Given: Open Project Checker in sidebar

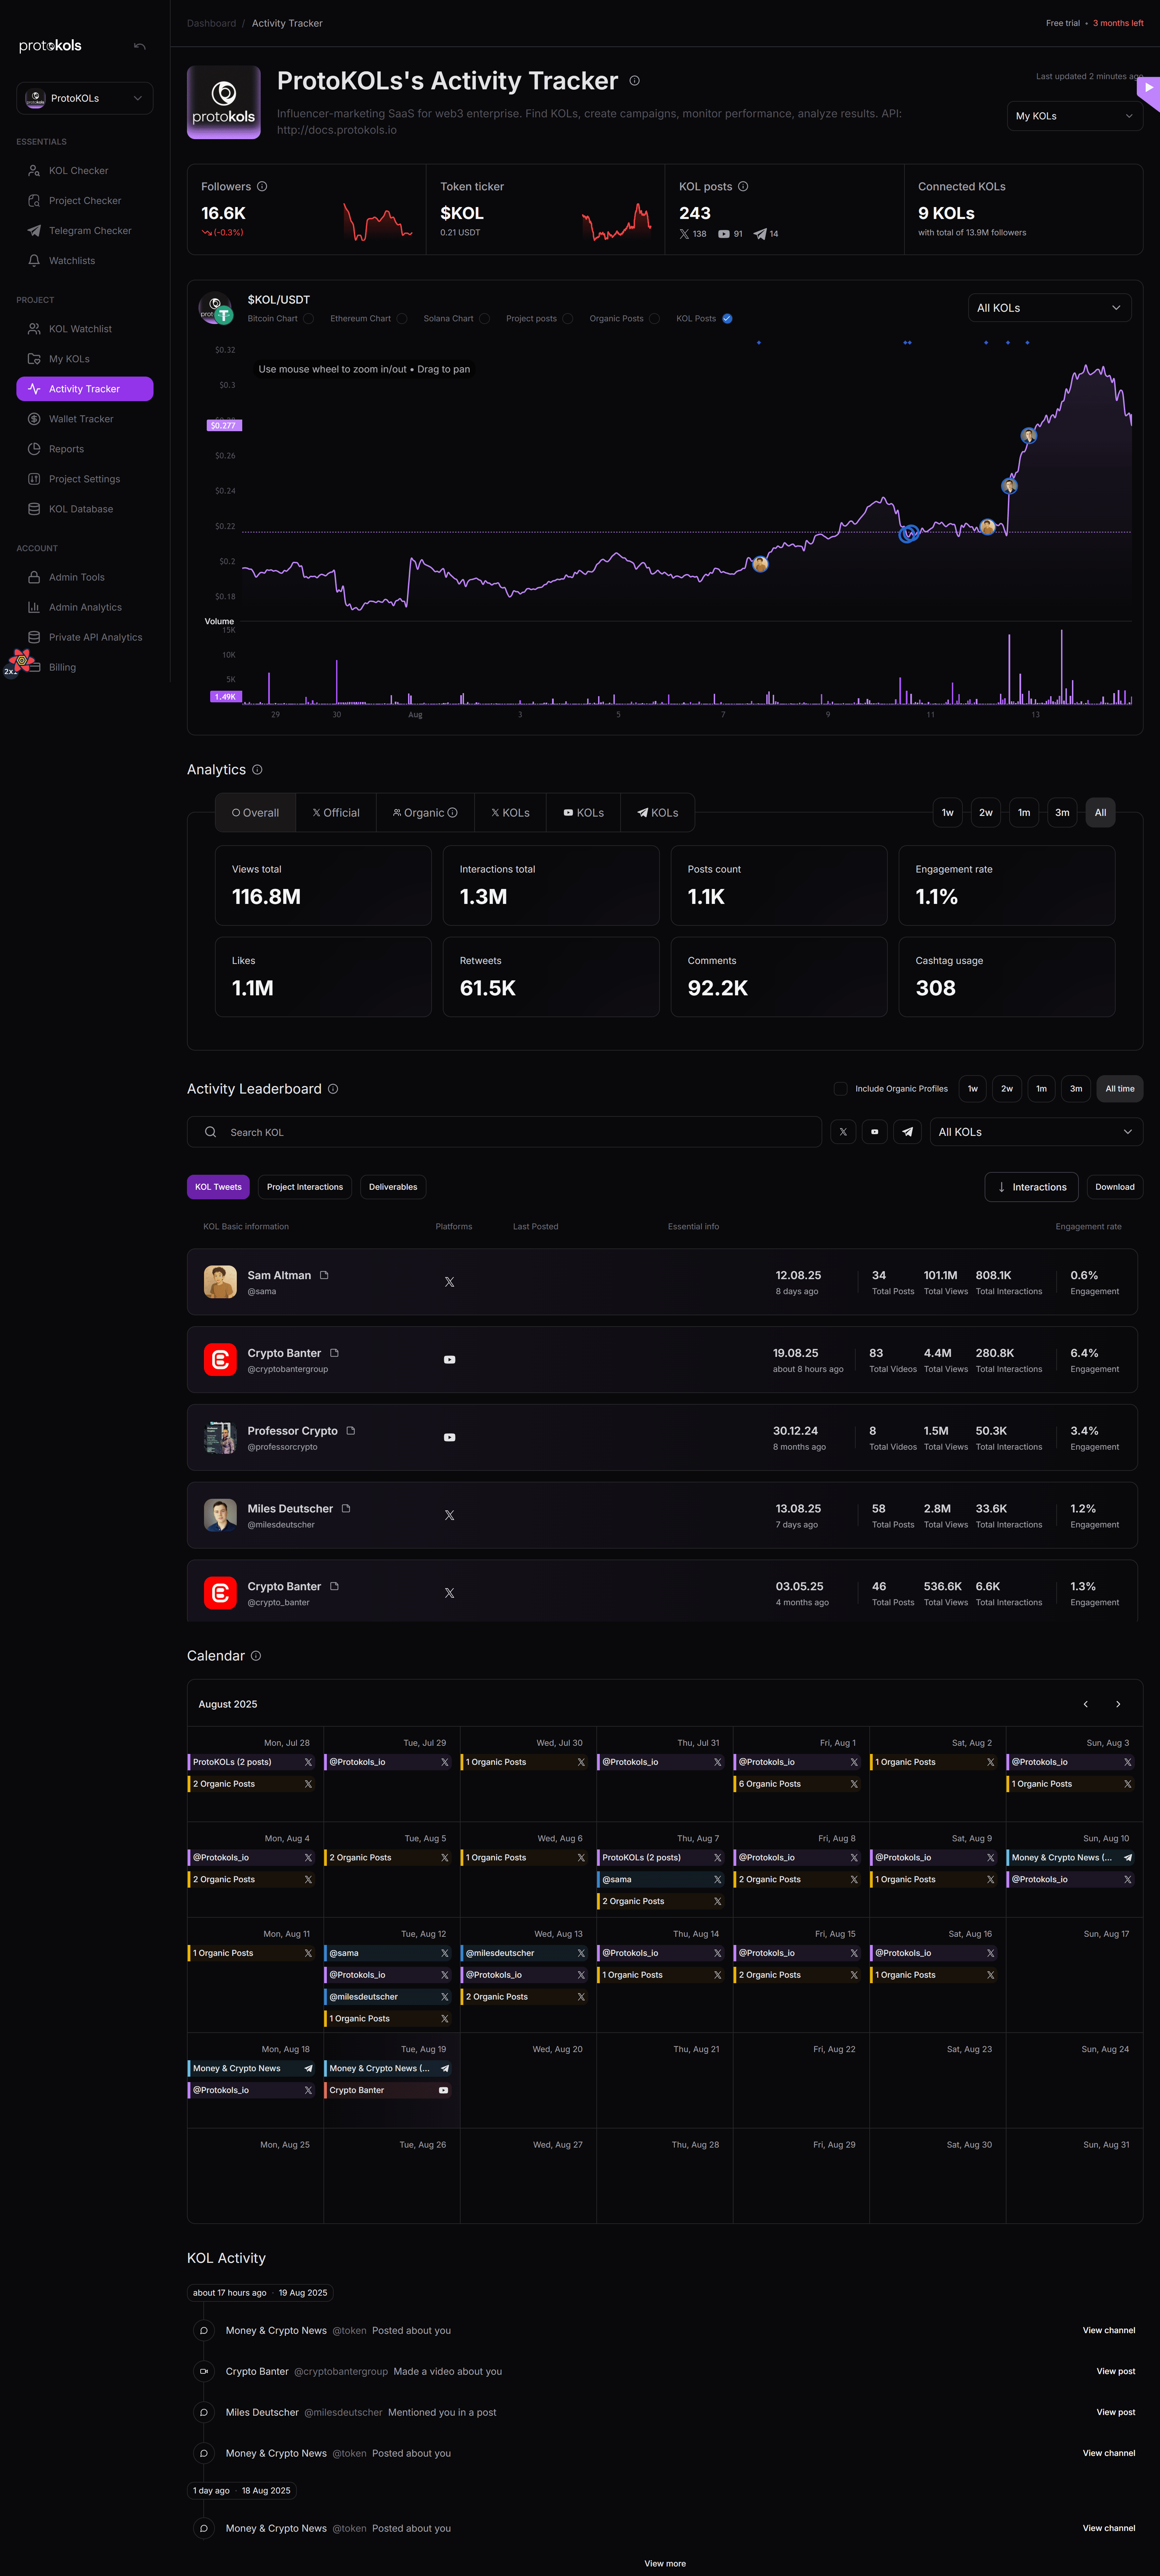Looking at the screenshot, I should click(x=85, y=201).
